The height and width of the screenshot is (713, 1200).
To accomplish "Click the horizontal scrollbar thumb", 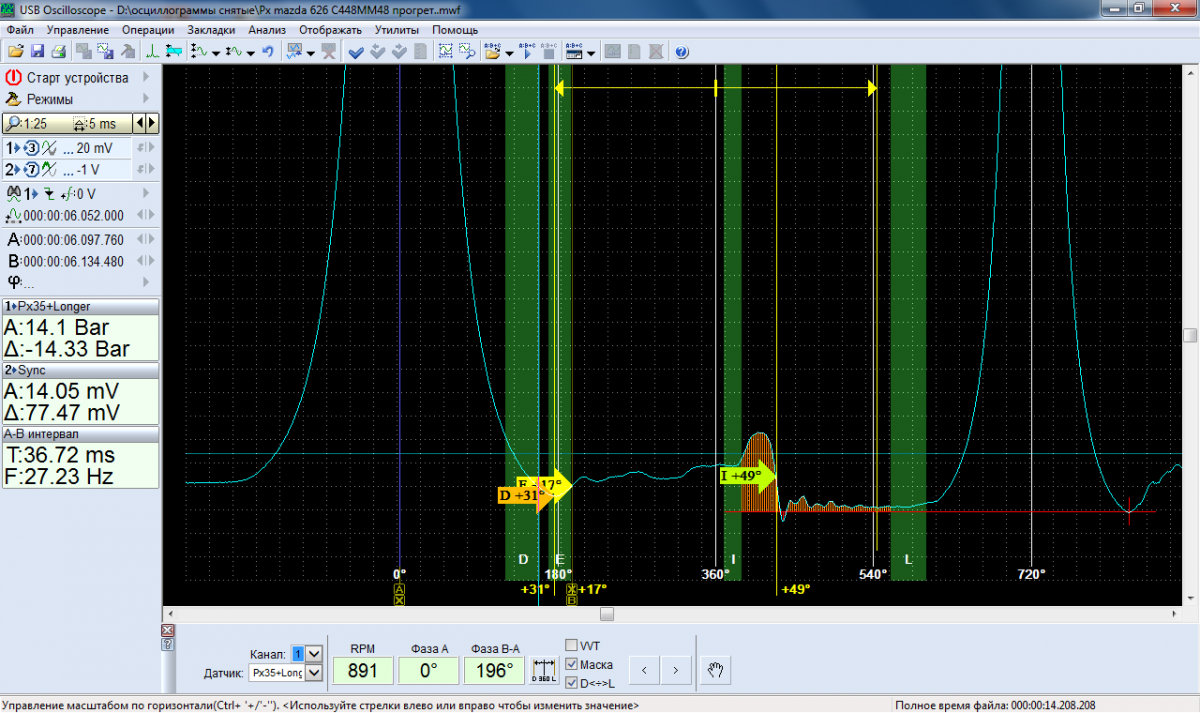I will (607, 614).
